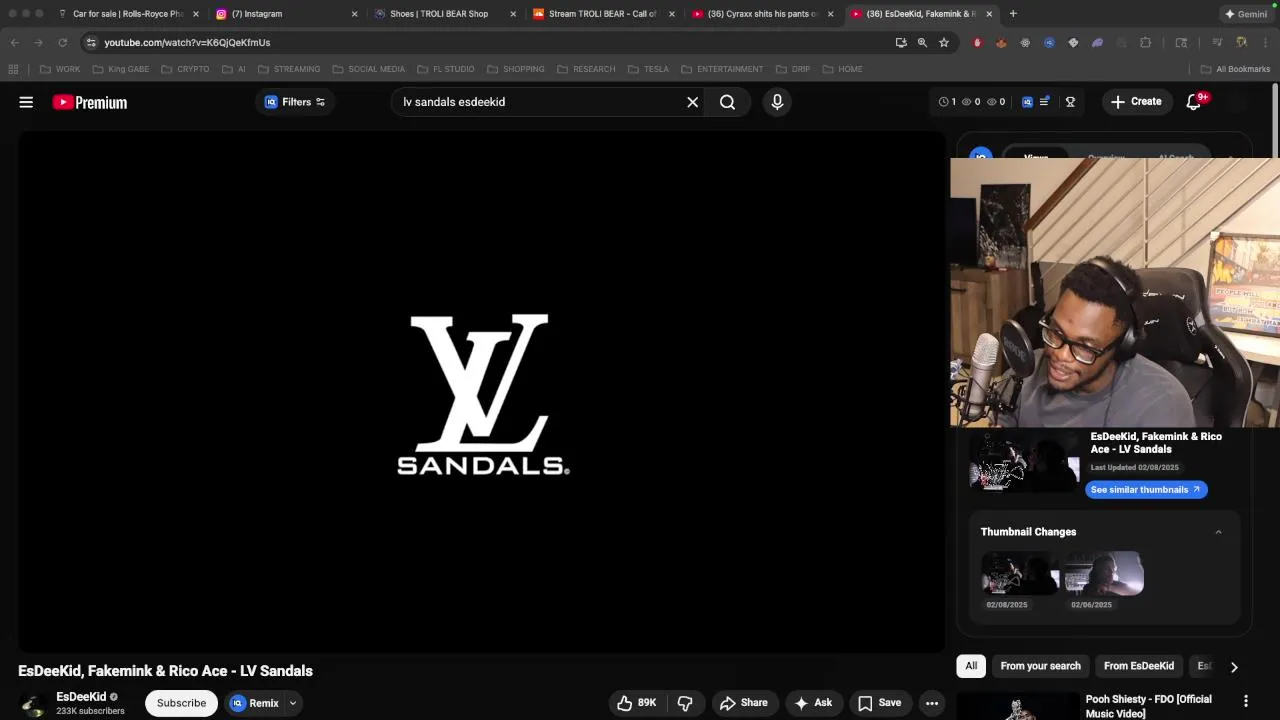Open vidIQ list icon with blue dot
Viewport: 1280px width, 720px height.
coord(1045,102)
